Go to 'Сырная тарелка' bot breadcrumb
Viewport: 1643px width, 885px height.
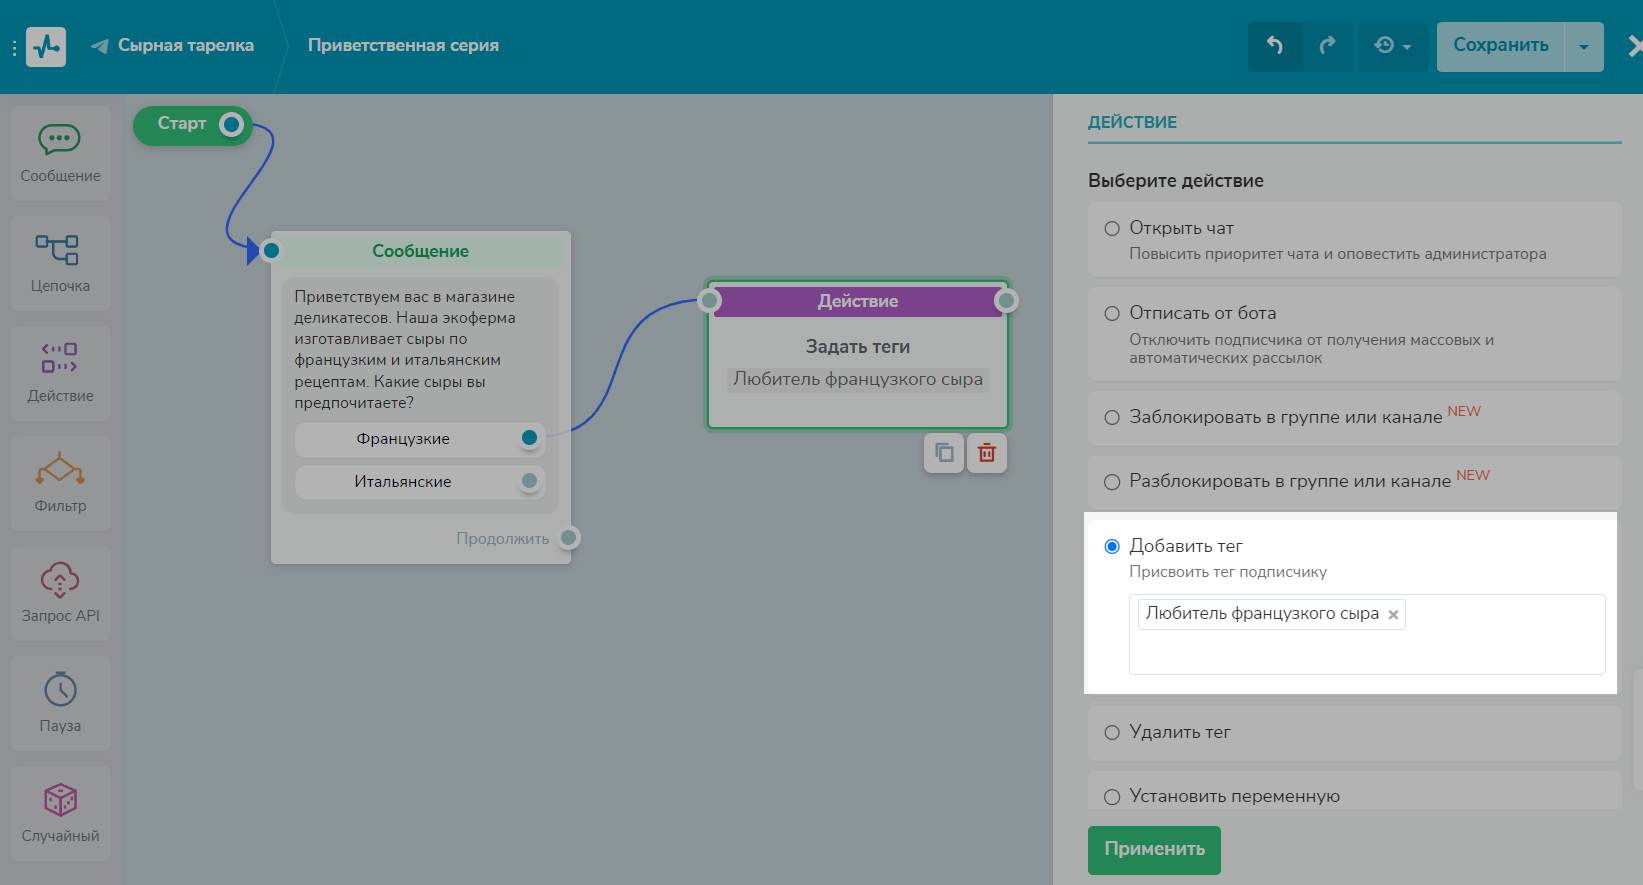(185, 46)
